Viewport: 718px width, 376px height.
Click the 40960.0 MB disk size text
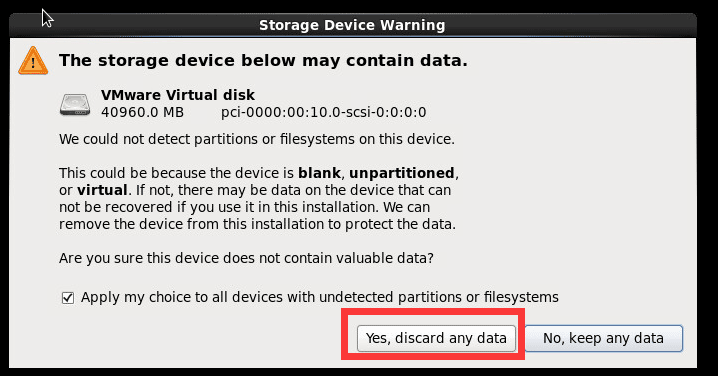[142, 112]
